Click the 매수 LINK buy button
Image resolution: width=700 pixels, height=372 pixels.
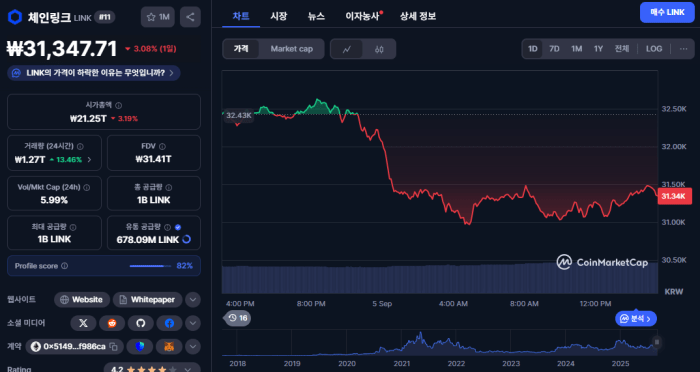pos(667,13)
